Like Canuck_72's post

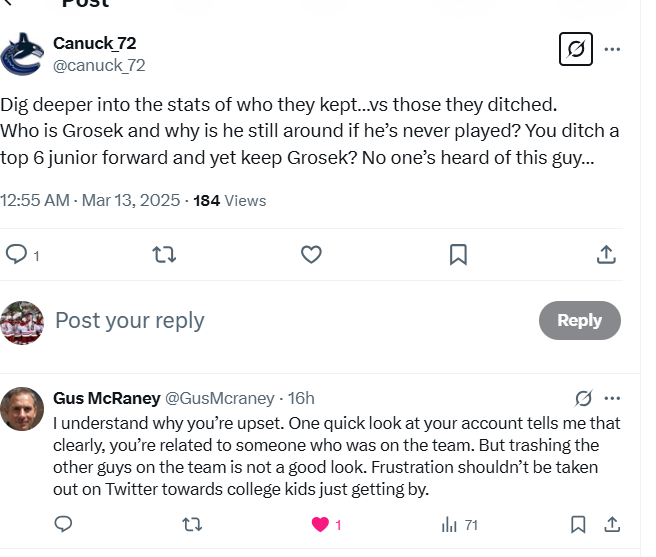point(311,254)
